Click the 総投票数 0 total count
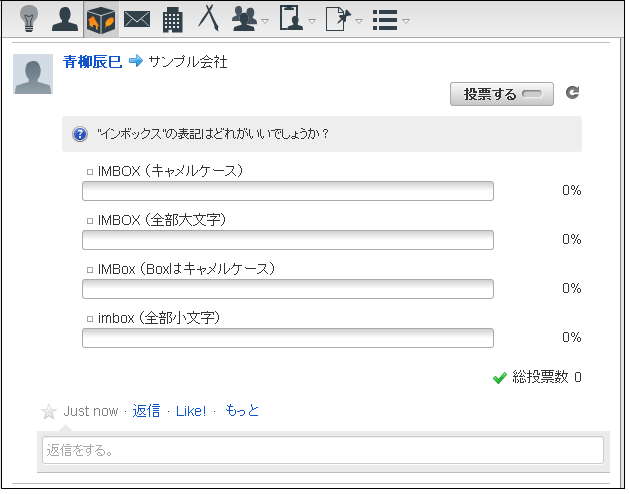The height and width of the screenshot is (494, 630). [x=546, y=377]
